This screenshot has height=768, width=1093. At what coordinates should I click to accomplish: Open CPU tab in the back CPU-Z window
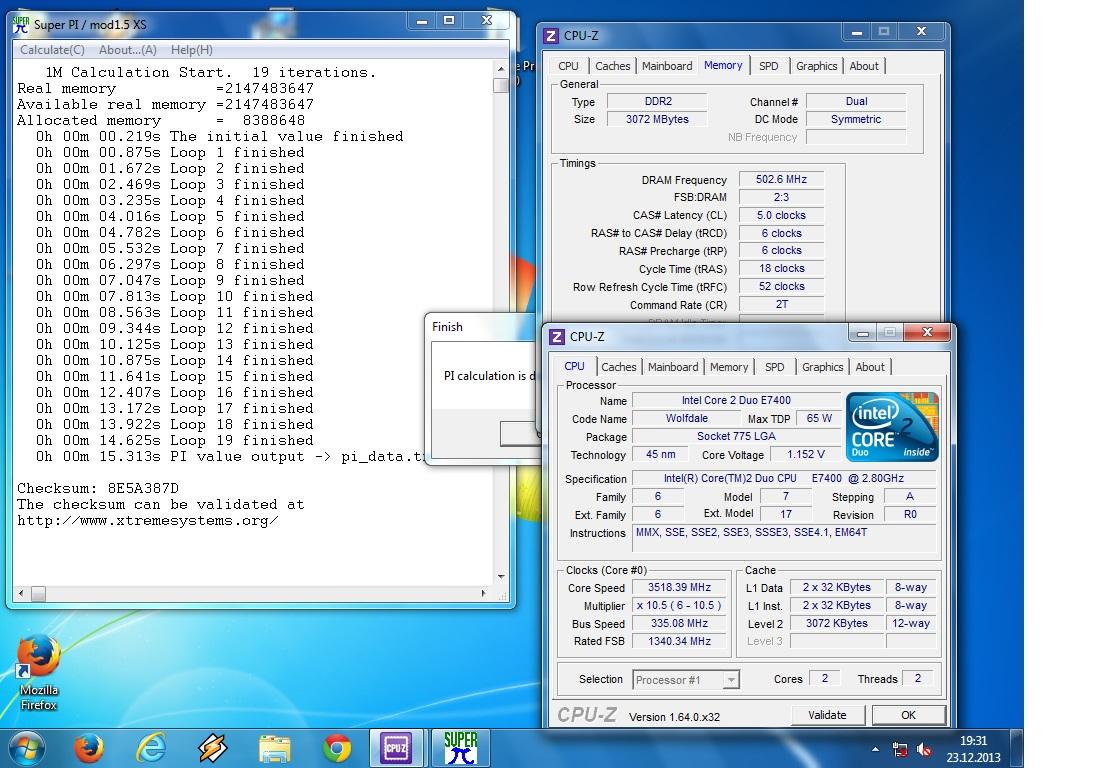(568, 66)
